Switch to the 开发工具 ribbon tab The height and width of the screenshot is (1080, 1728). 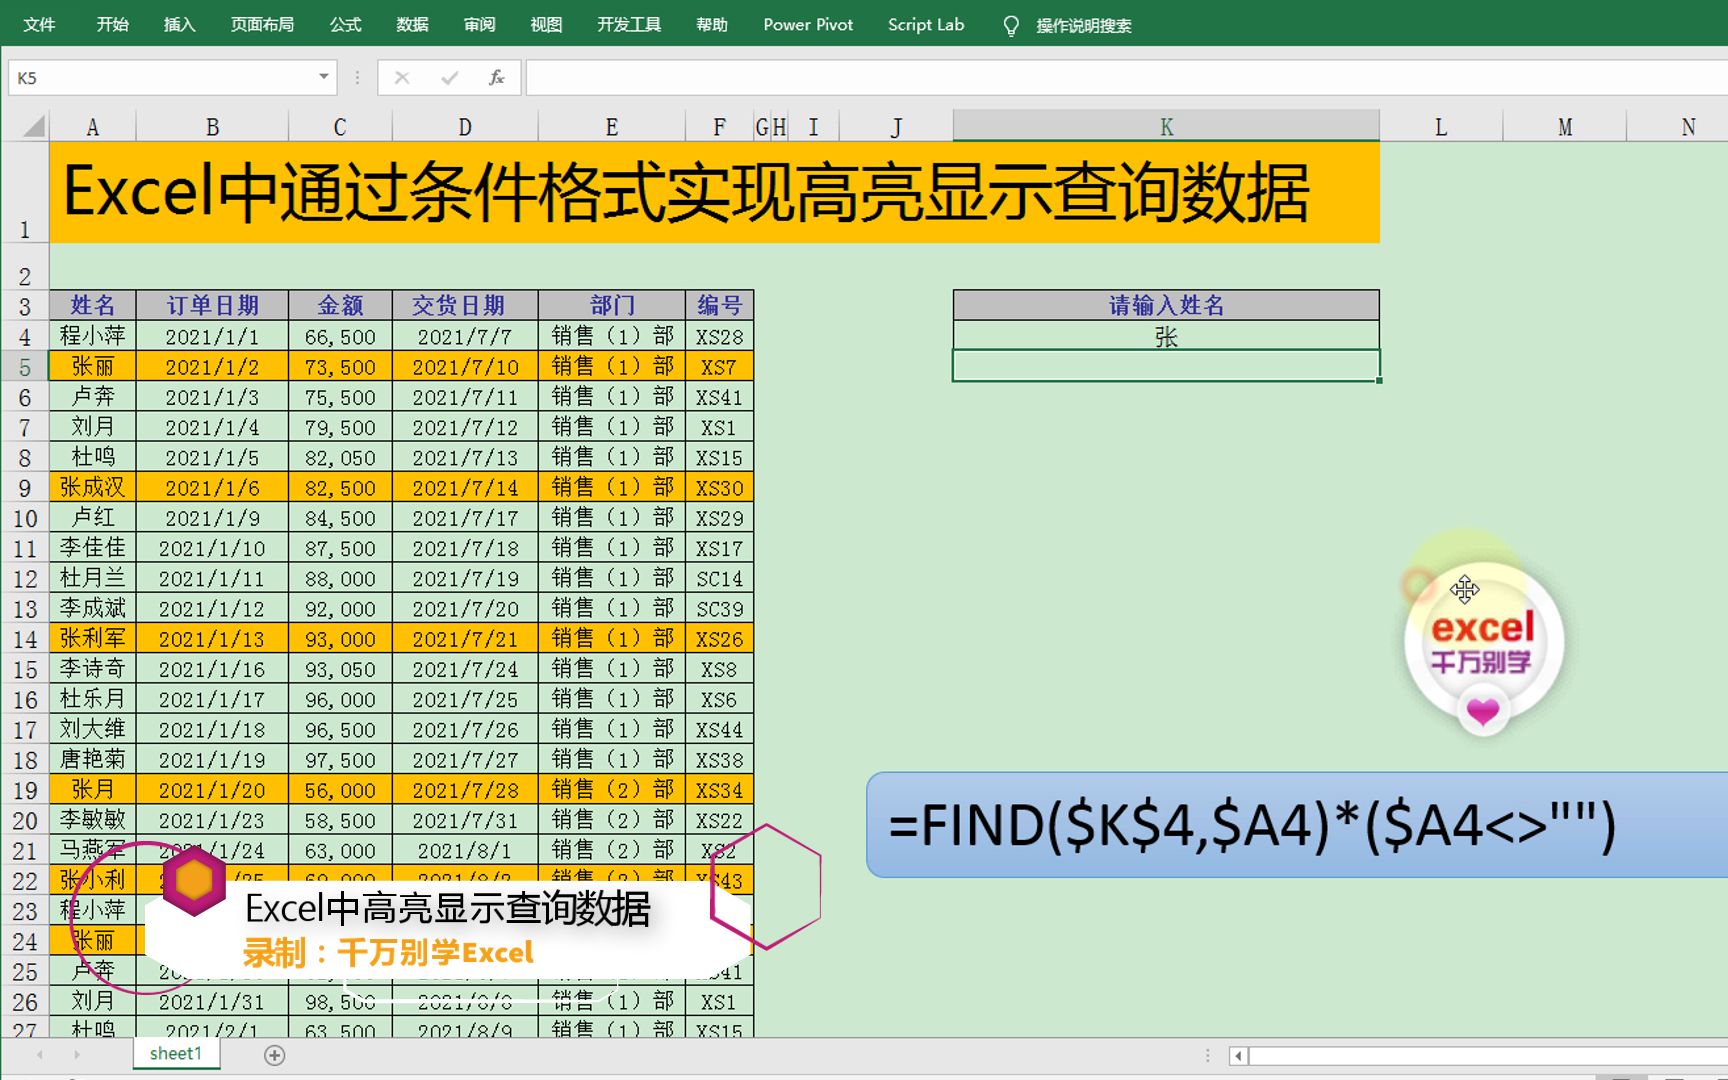tap(628, 25)
